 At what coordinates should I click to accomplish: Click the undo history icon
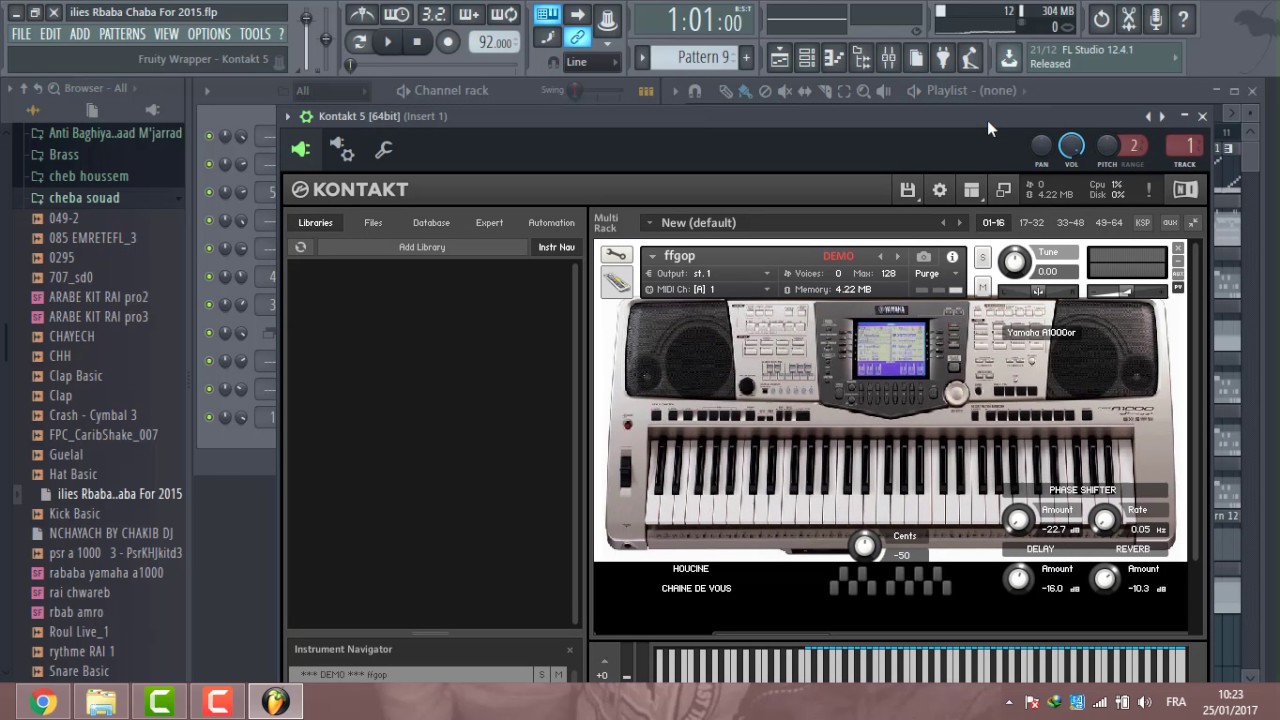(x=1101, y=18)
